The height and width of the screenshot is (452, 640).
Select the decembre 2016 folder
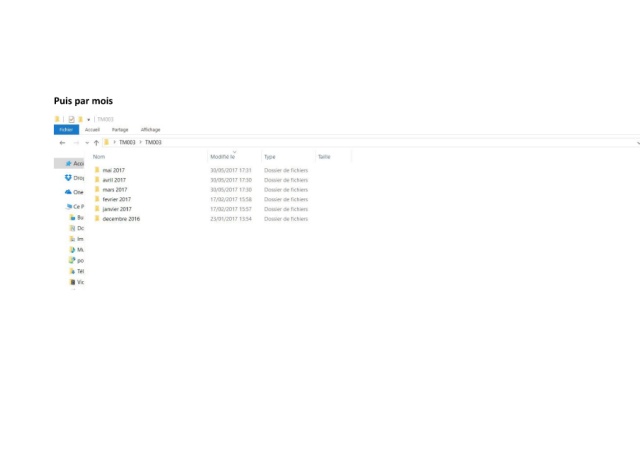pos(121,219)
